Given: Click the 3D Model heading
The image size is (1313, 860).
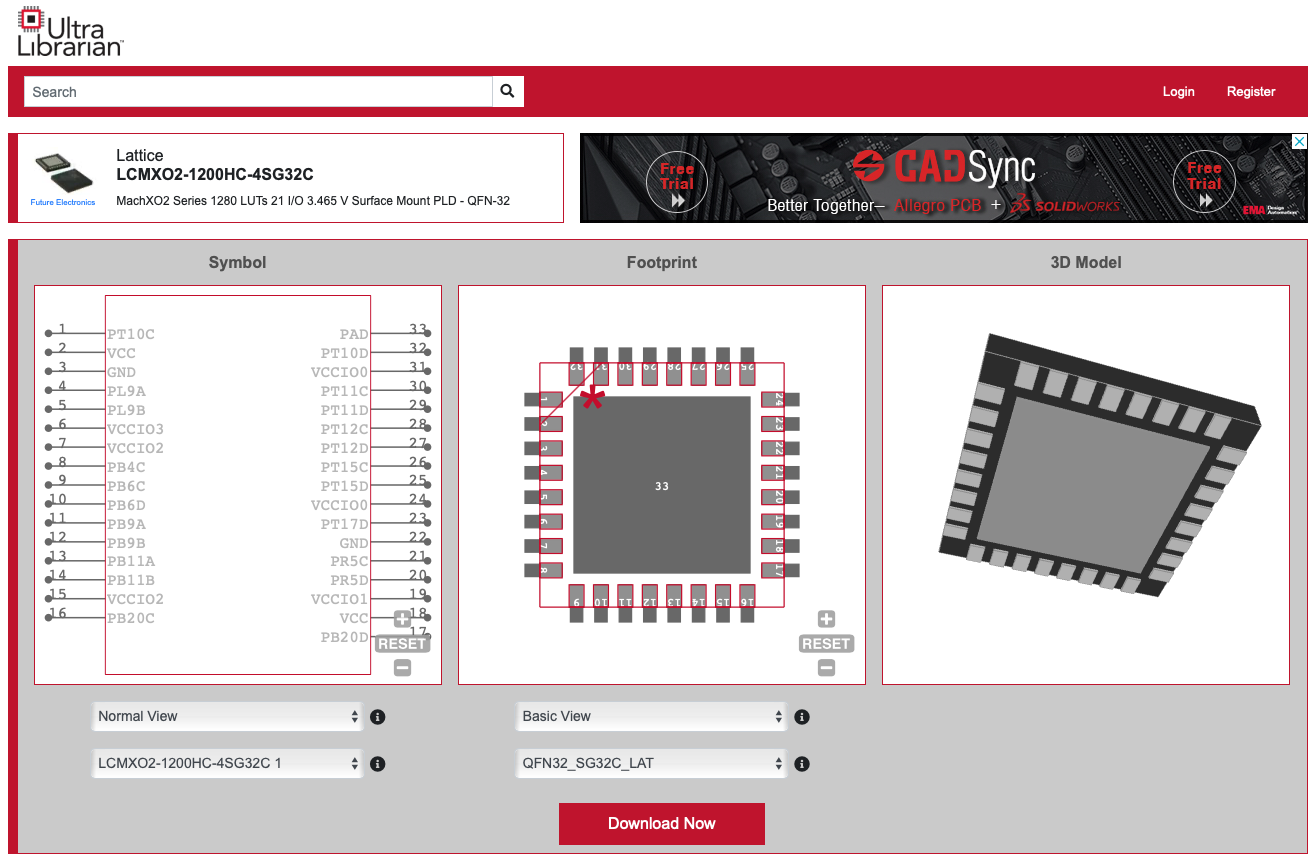Looking at the screenshot, I should click(x=1086, y=262).
